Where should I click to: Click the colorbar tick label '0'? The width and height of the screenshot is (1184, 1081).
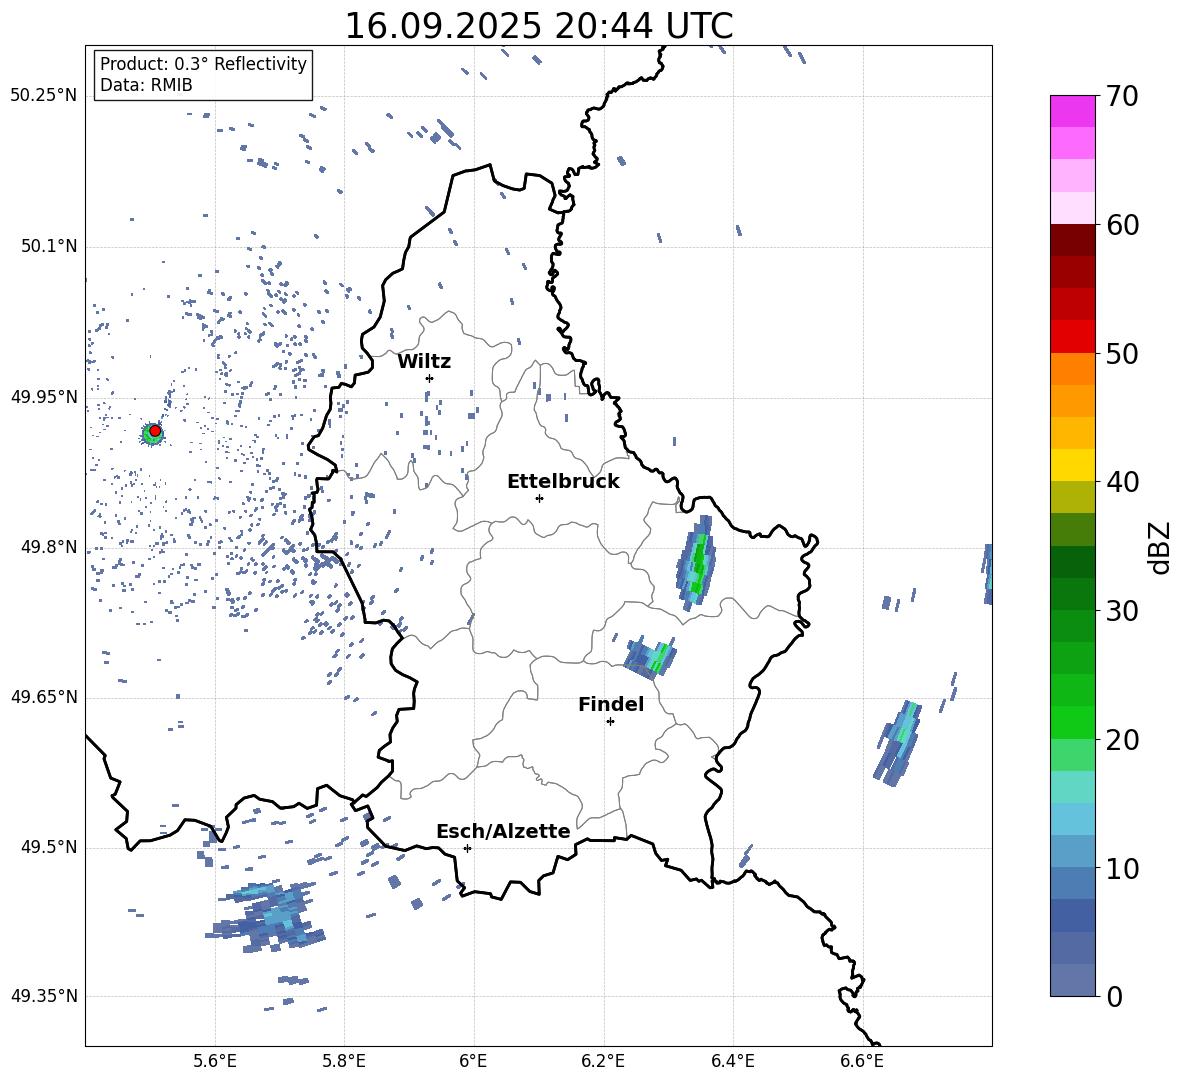1114,996
